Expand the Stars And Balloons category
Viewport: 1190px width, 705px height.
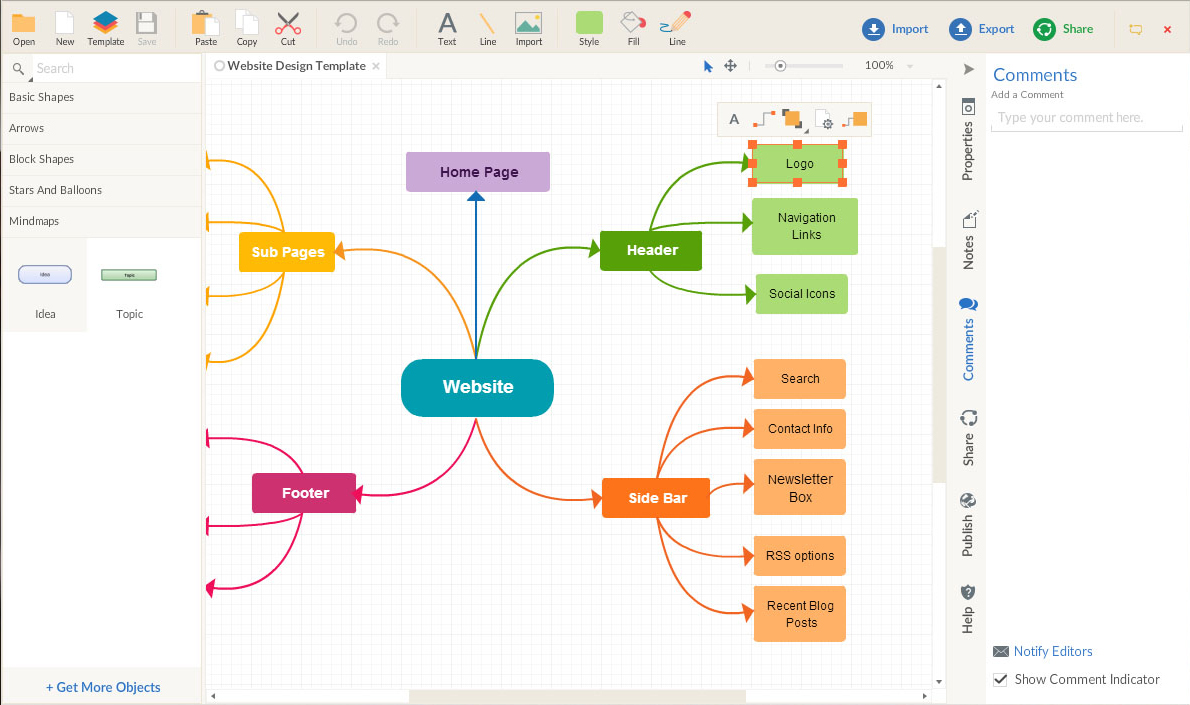point(100,190)
